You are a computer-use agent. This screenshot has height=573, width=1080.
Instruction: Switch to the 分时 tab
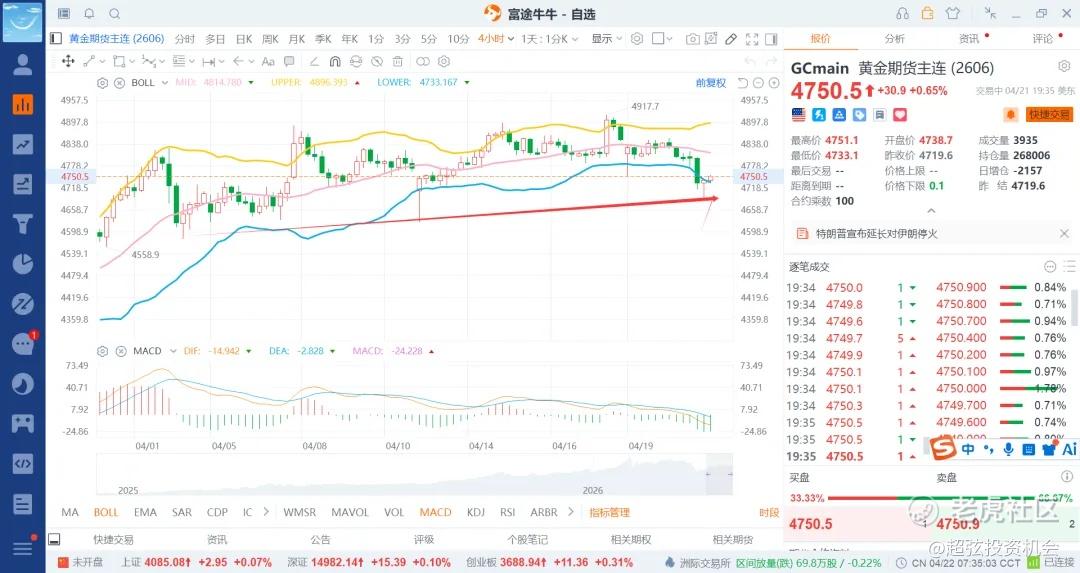click(x=185, y=39)
